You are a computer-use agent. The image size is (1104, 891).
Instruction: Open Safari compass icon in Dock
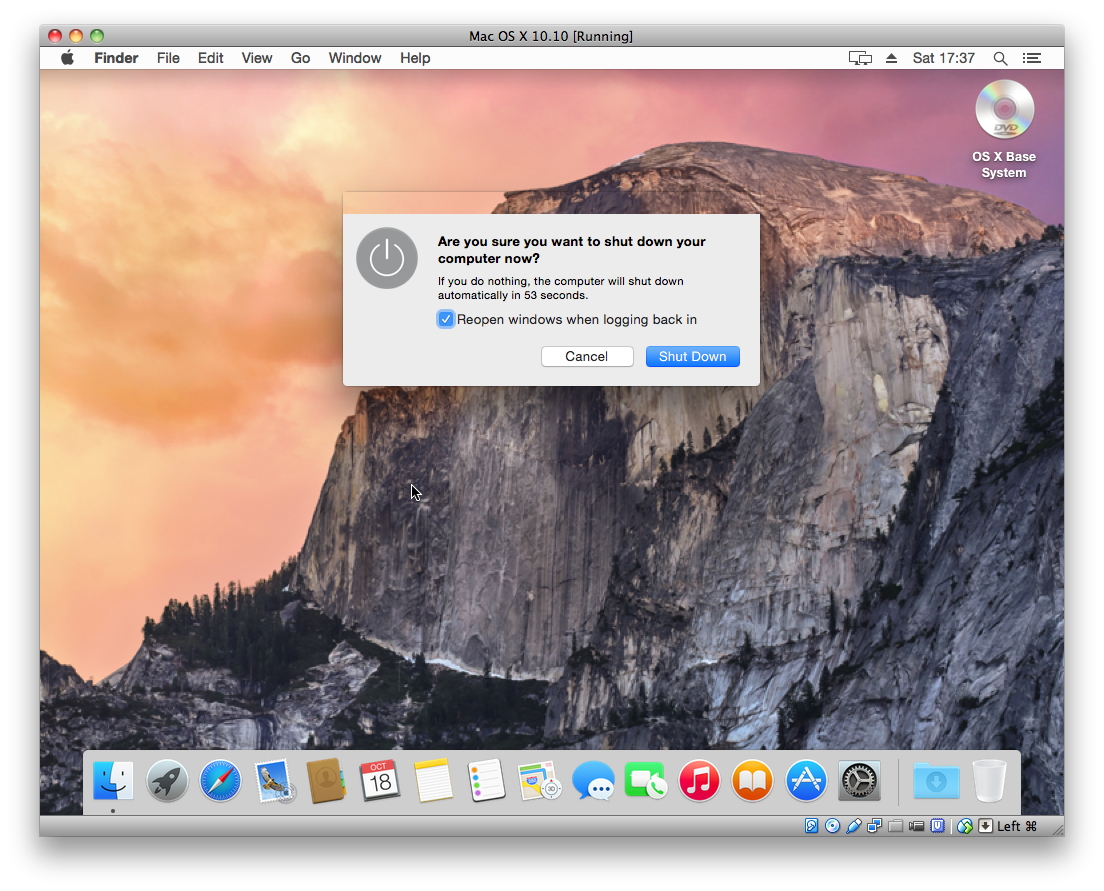[x=220, y=780]
